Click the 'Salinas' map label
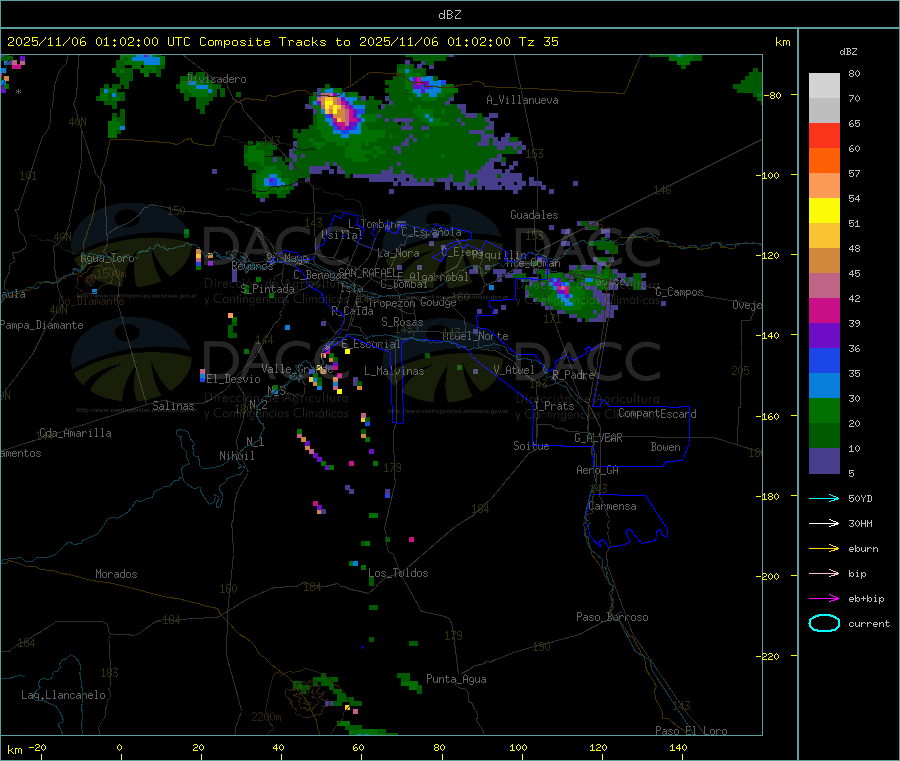 [x=173, y=406]
